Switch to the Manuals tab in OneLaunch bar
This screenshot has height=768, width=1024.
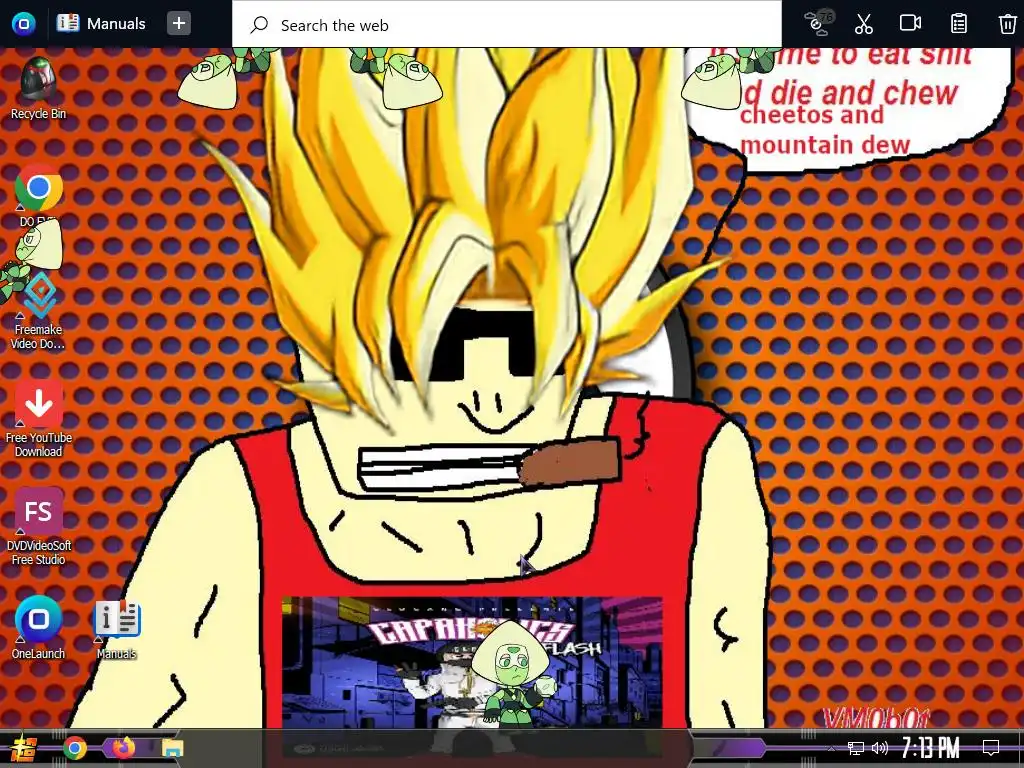101,24
